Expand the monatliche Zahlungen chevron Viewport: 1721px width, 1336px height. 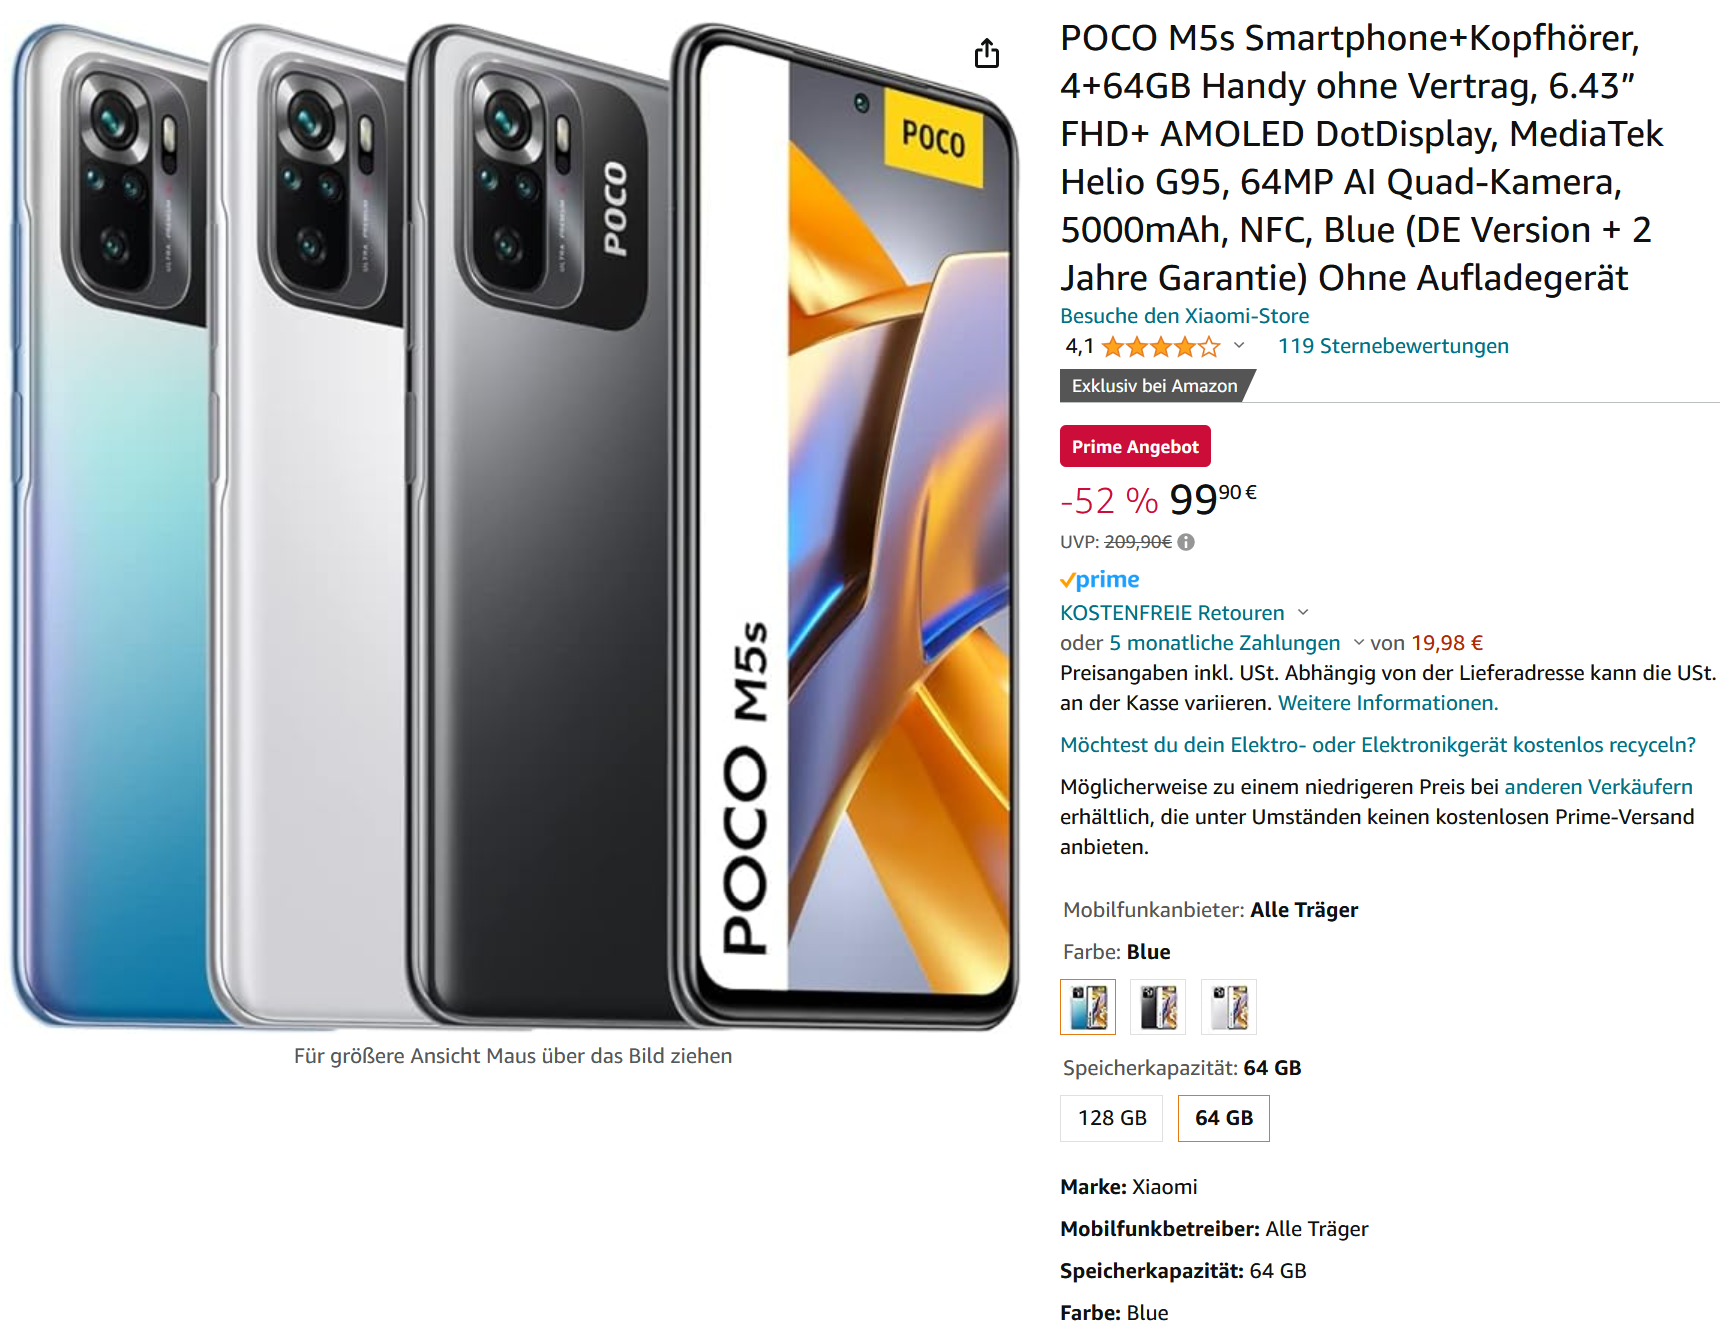pos(1358,643)
